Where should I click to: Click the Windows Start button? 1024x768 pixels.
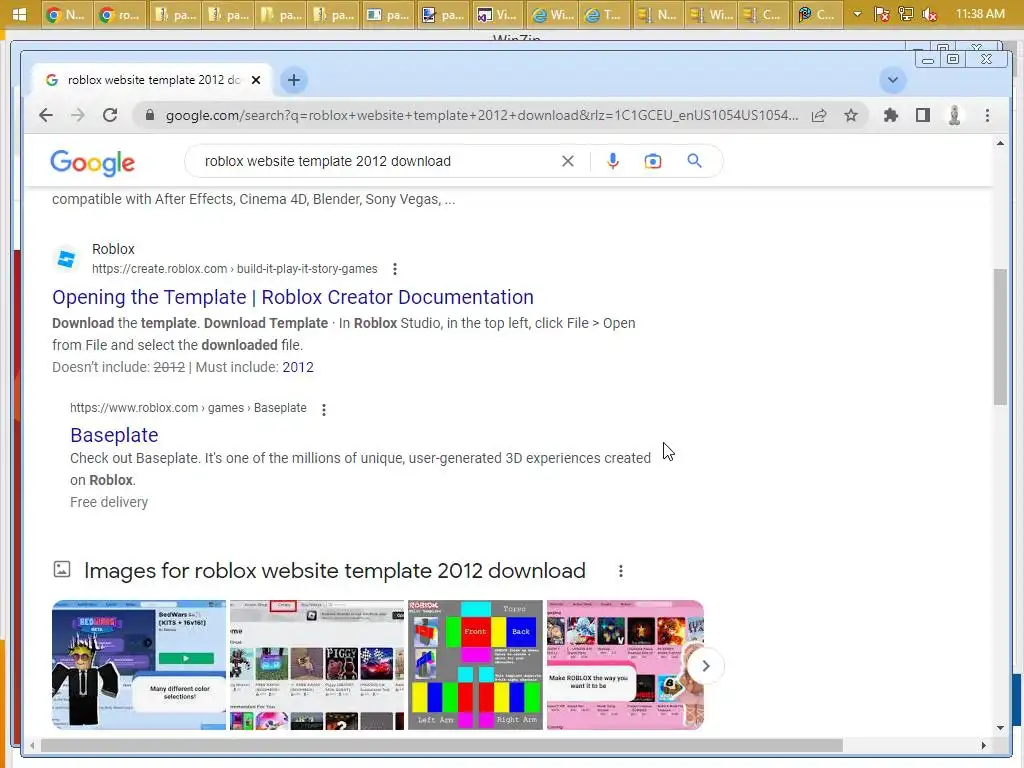pos(20,14)
